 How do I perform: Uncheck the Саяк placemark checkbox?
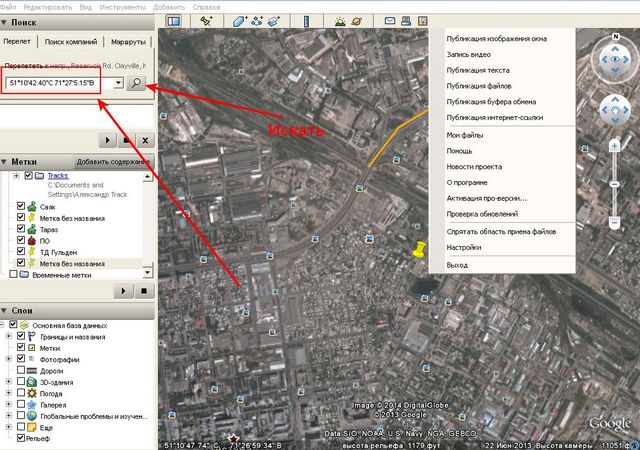point(21,206)
